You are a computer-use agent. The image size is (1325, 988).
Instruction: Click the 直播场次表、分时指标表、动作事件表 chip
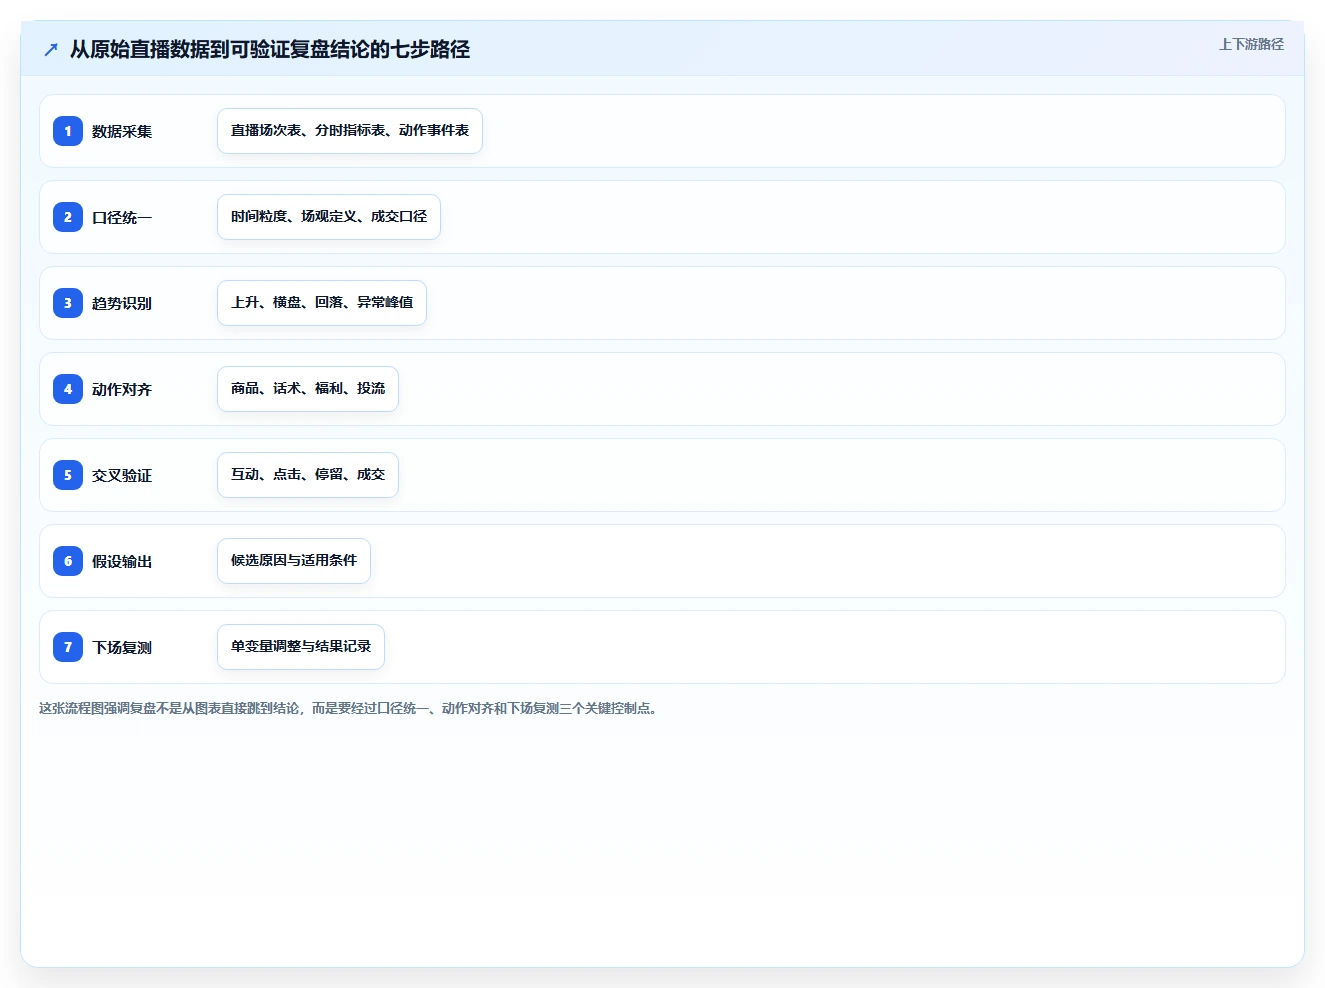pyautogui.click(x=350, y=131)
